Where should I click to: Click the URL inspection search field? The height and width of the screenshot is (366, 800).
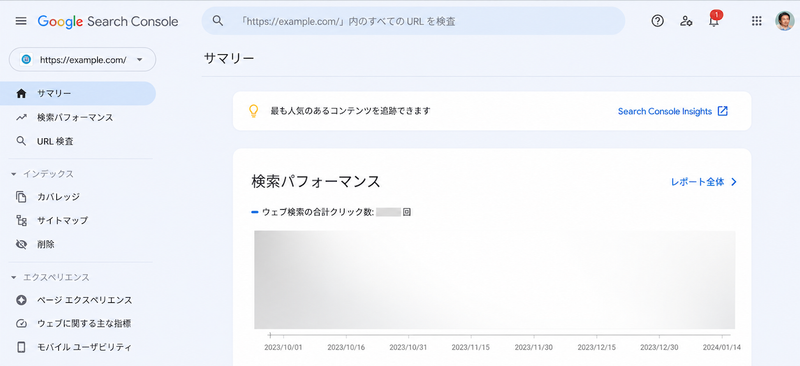[413, 21]
